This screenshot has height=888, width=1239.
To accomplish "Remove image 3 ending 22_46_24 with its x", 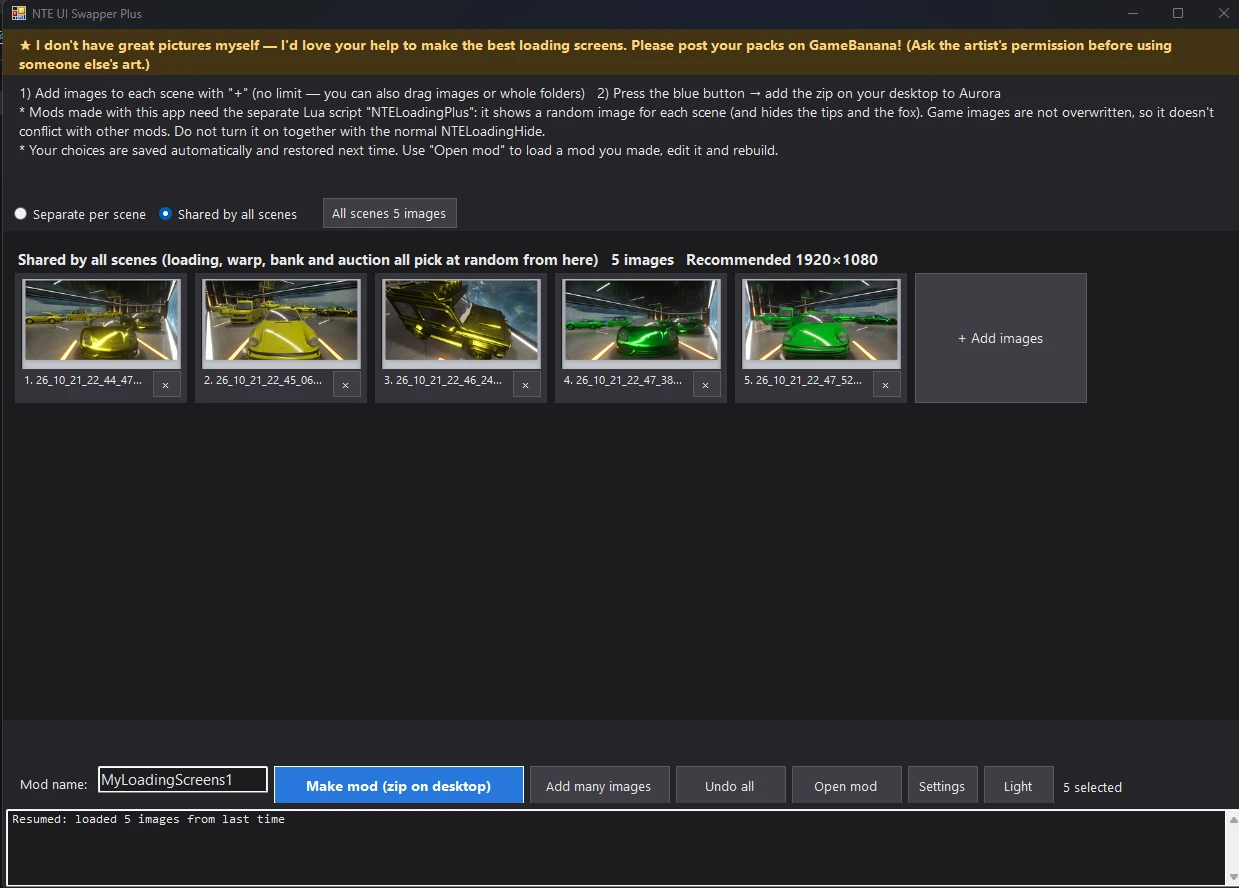I will (526, 385).
